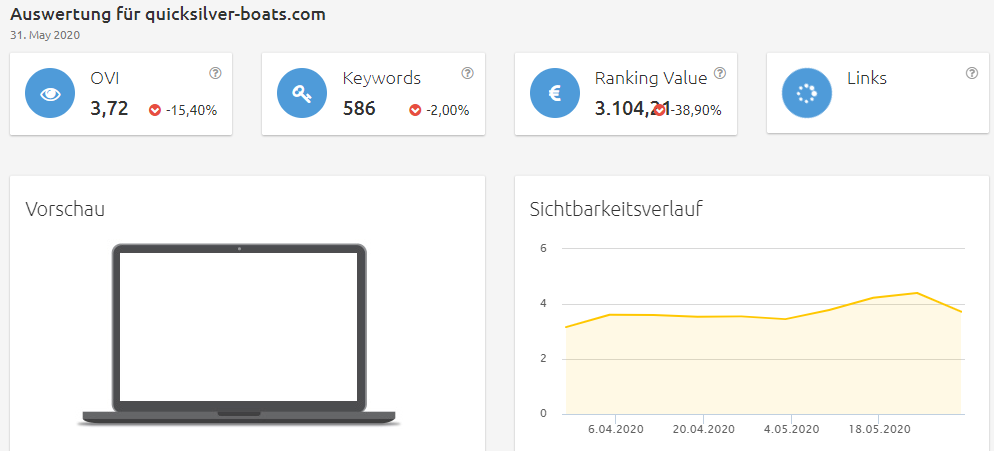994x451 pixels.
Task: Open the Links card title
Action: 867,78
